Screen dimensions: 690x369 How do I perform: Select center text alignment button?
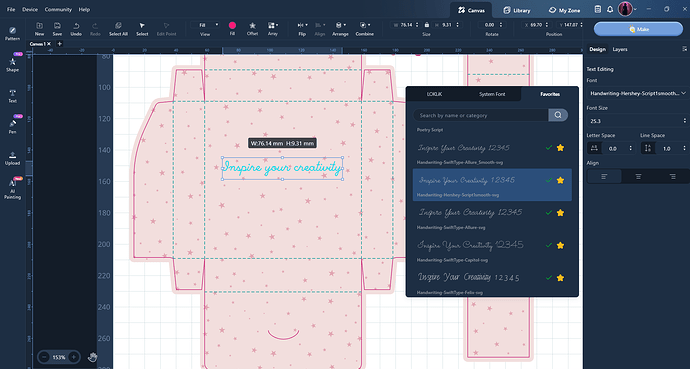(x=638, y=176)
